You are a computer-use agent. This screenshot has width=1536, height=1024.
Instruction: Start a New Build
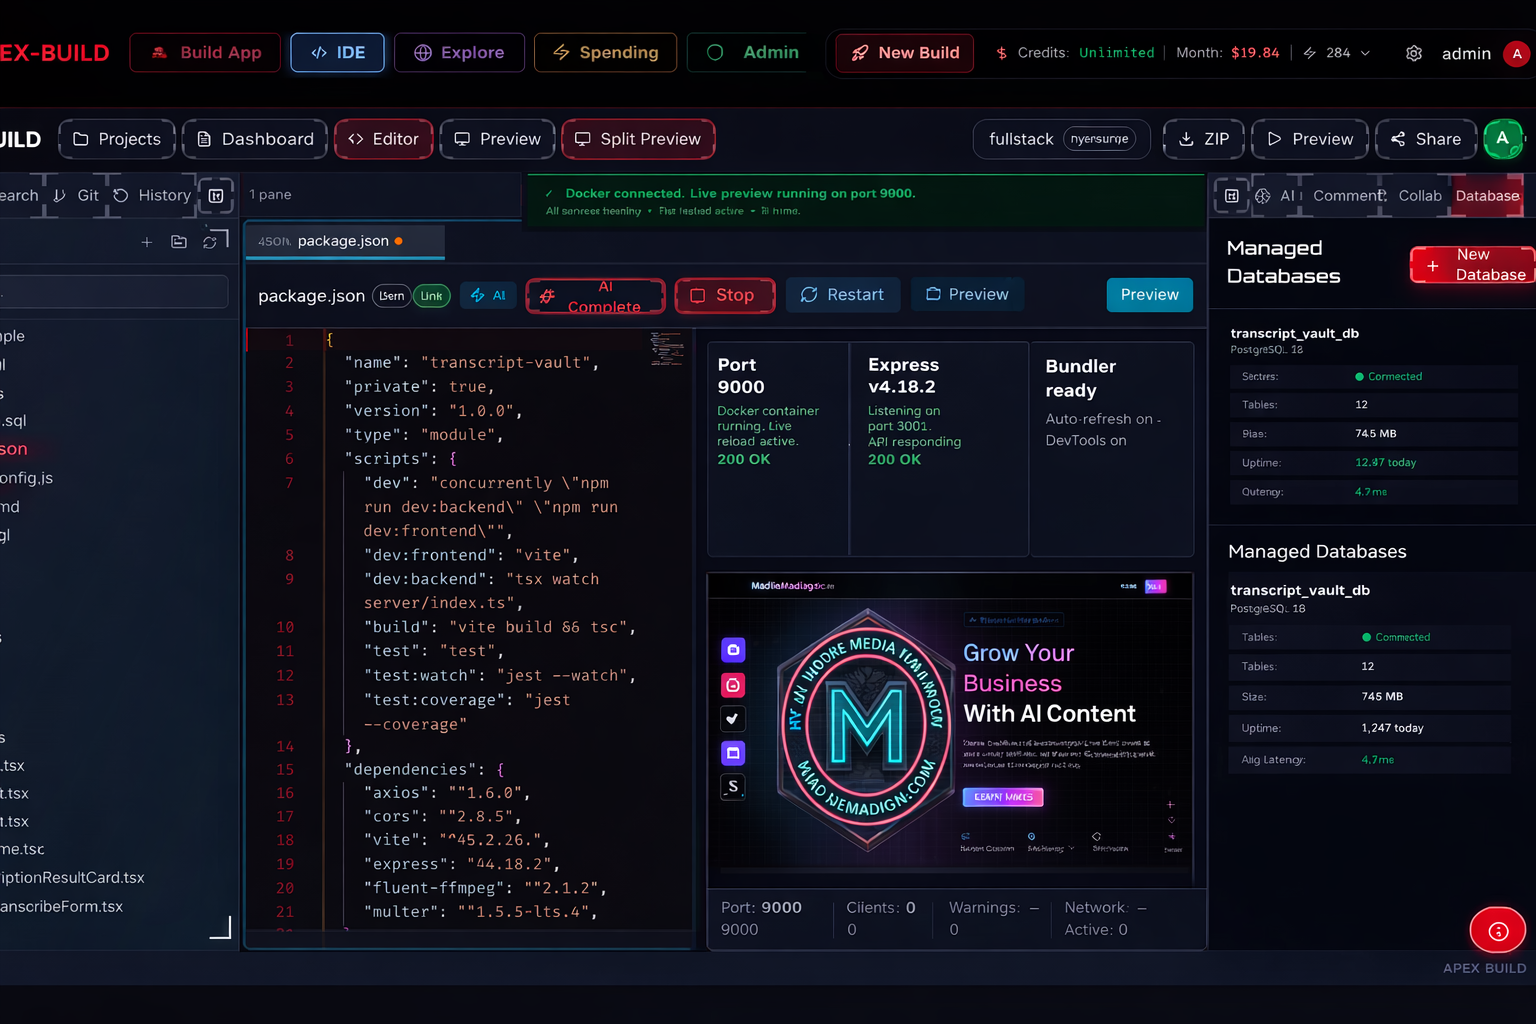coord(905,53)
